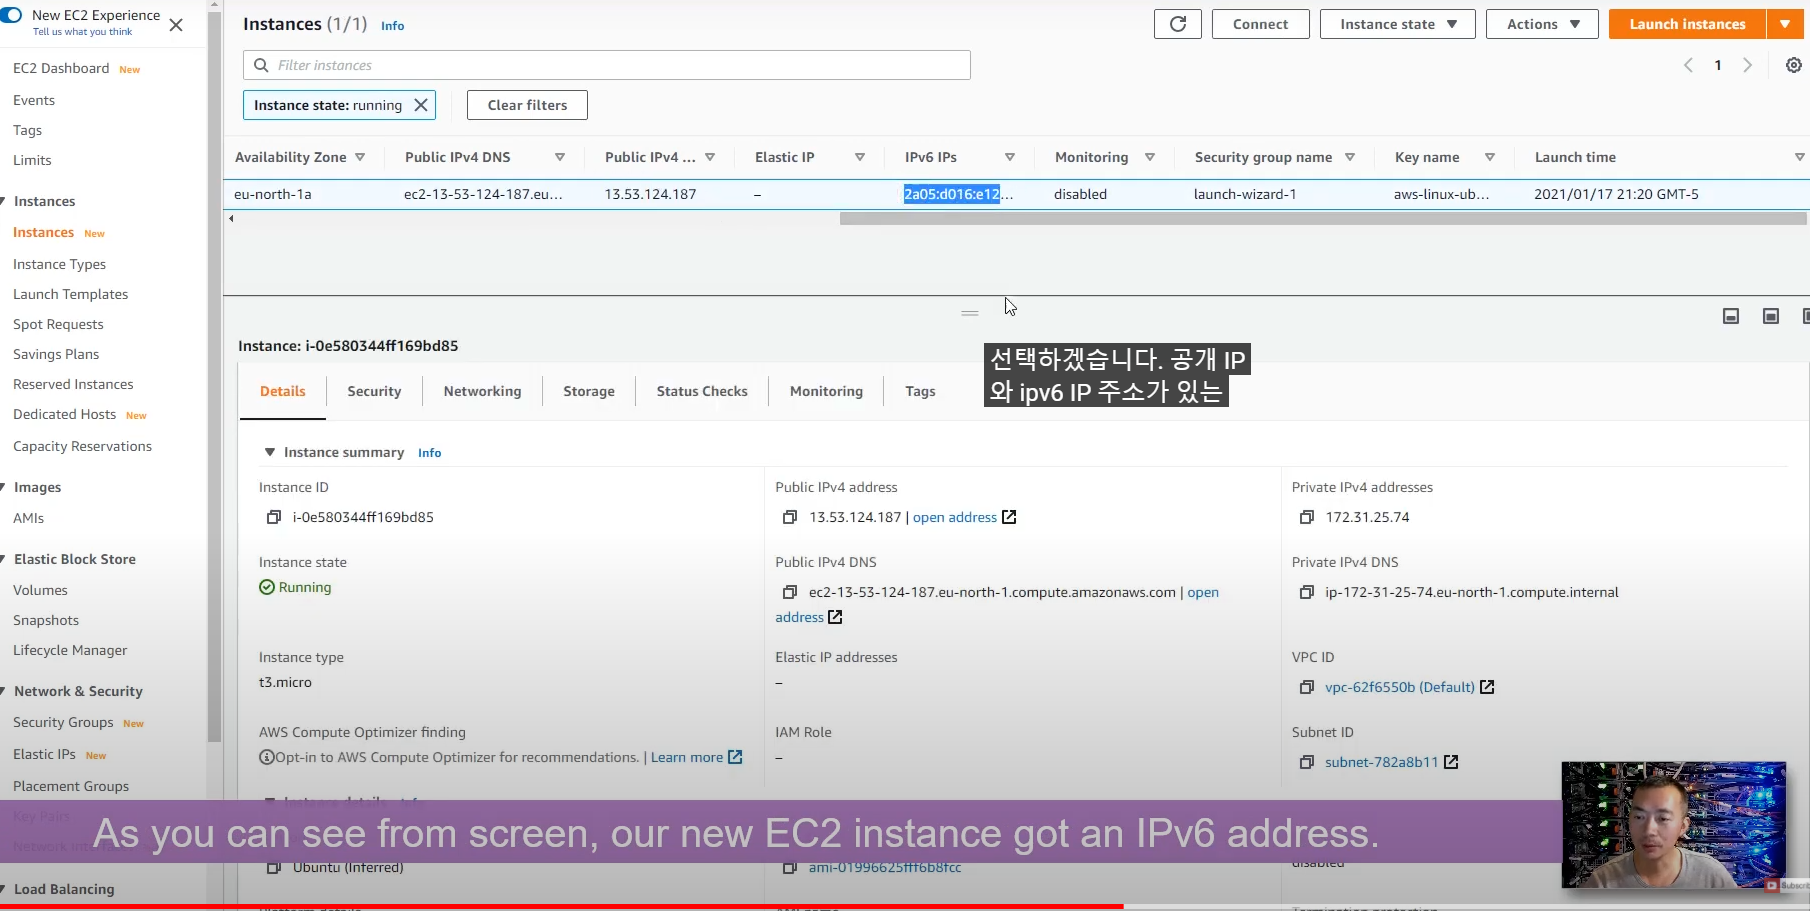The width and height of the screenshot is (1810, 911).
Task: Open the Monitoring tab
Action: click(x=826, y=391)
